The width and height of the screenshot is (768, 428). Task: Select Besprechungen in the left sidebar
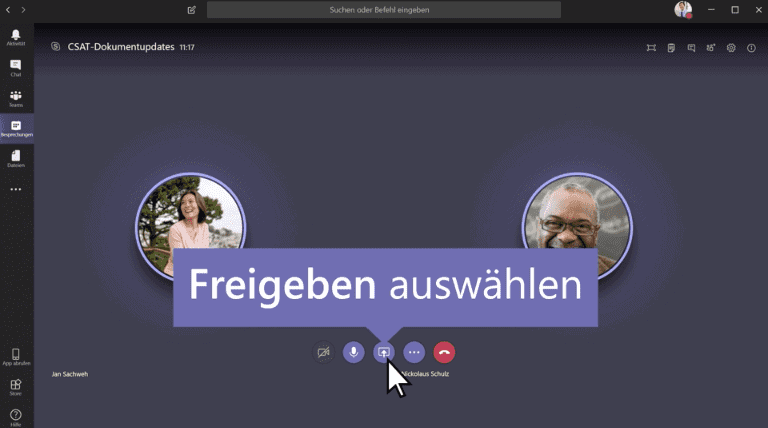(16, 128)
